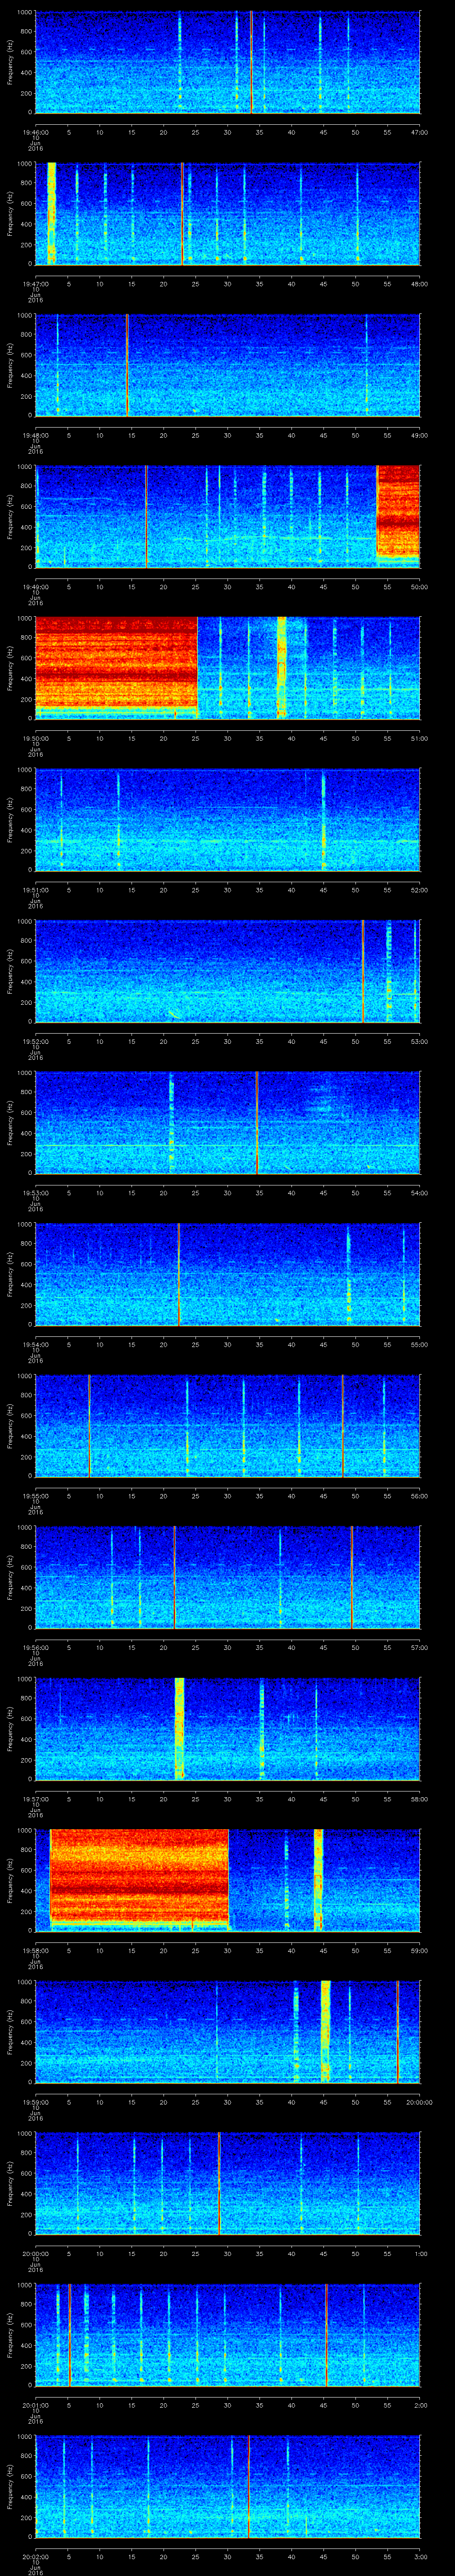Viewport: 455px width, 2576px height.
Task: Click the '19:53:00' start time label
Action: [35, 1192]
